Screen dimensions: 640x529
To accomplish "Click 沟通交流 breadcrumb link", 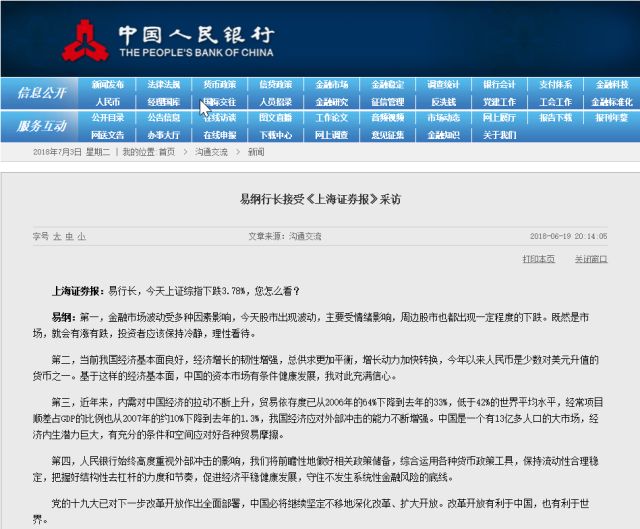I will (211, 152).
